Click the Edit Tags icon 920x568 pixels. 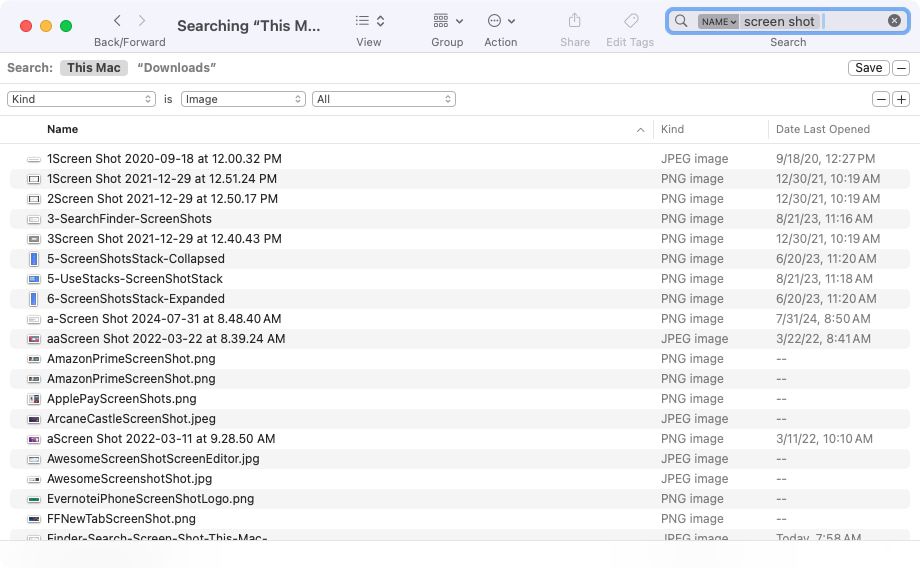(630, 21)
